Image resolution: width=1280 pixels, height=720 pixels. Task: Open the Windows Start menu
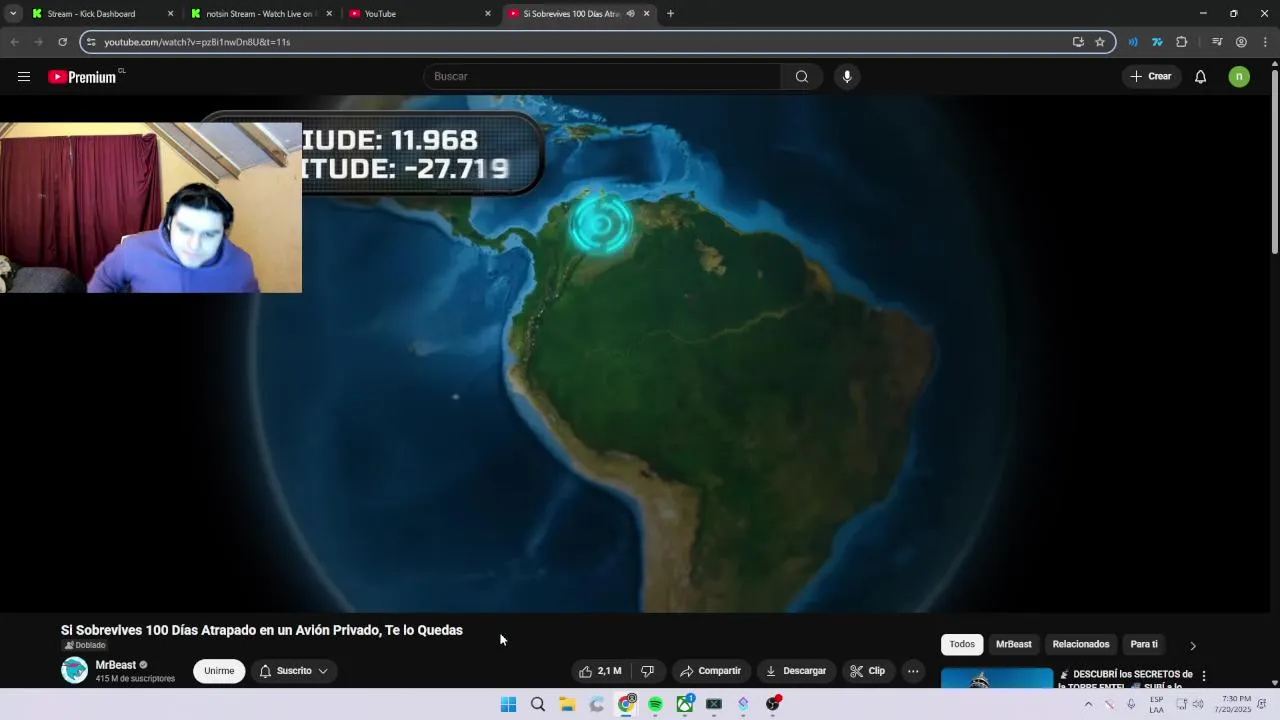click(508, 704)
